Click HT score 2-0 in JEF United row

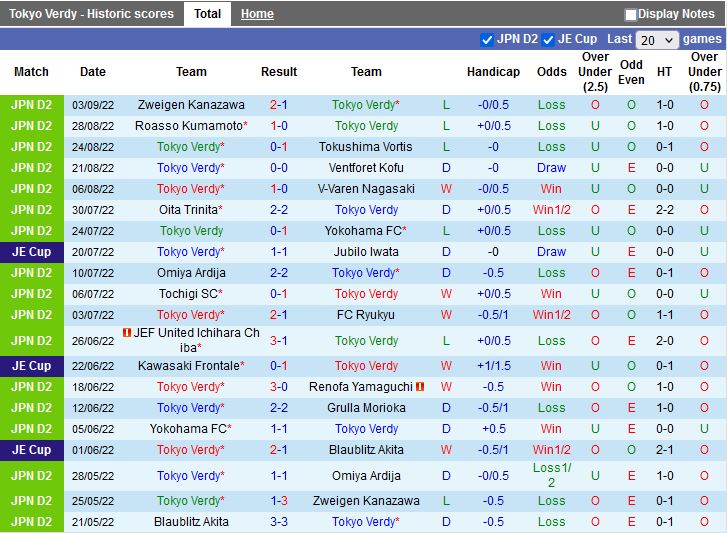click(665, 341)
